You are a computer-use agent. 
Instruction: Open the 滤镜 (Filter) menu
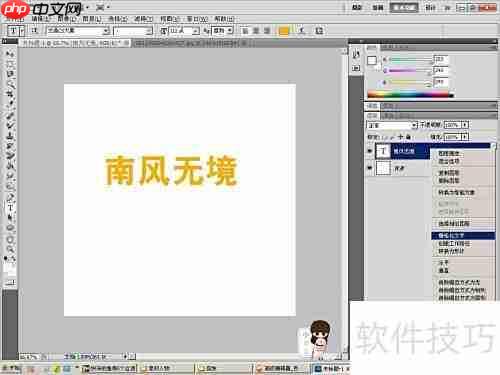coord(144,19)
